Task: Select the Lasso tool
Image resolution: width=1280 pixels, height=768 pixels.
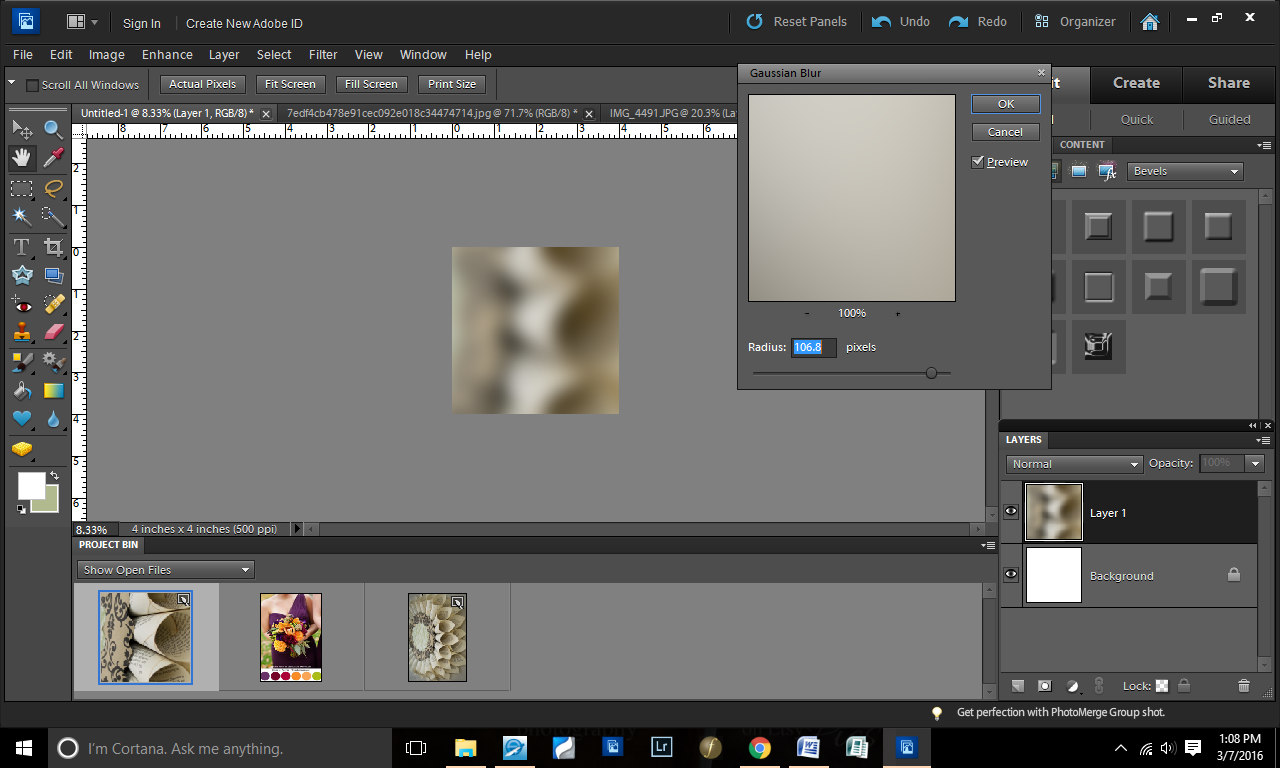Action: point(54,188)
